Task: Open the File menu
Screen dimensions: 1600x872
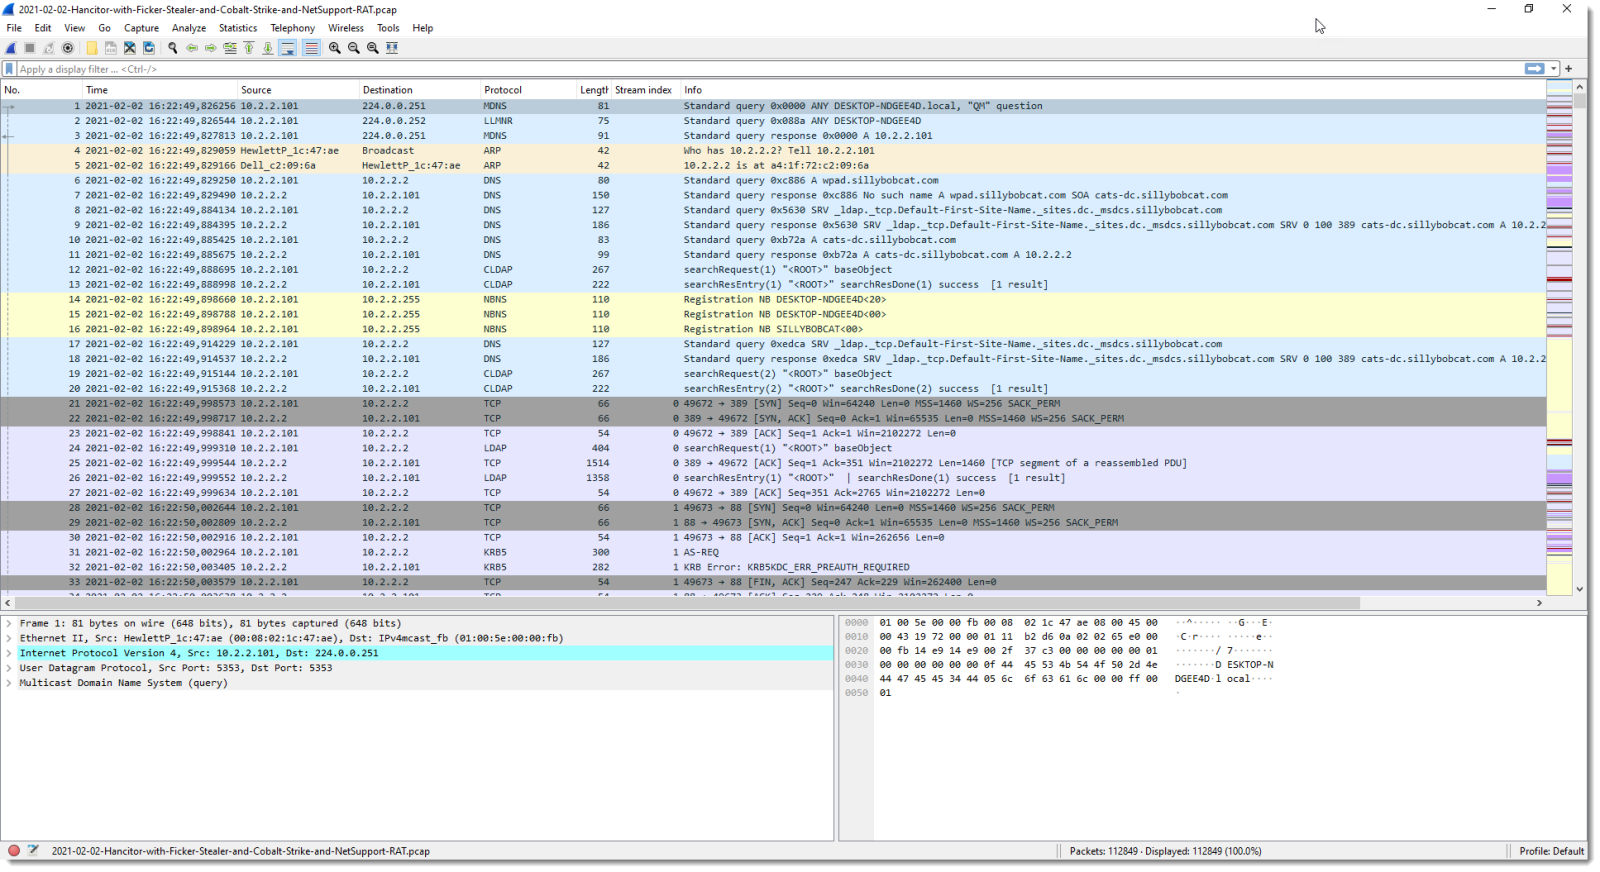Action: [x=14, y=28]
